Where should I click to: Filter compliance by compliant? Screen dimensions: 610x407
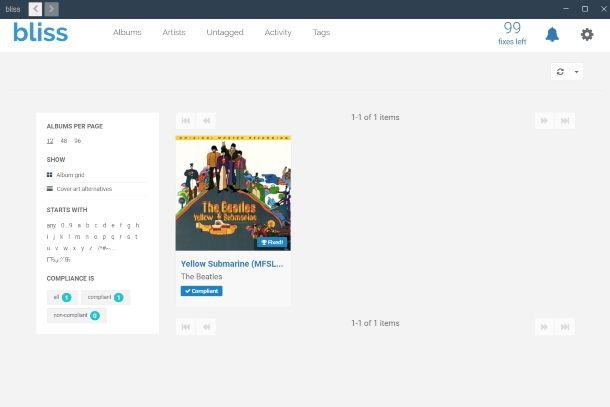(105, 297)
